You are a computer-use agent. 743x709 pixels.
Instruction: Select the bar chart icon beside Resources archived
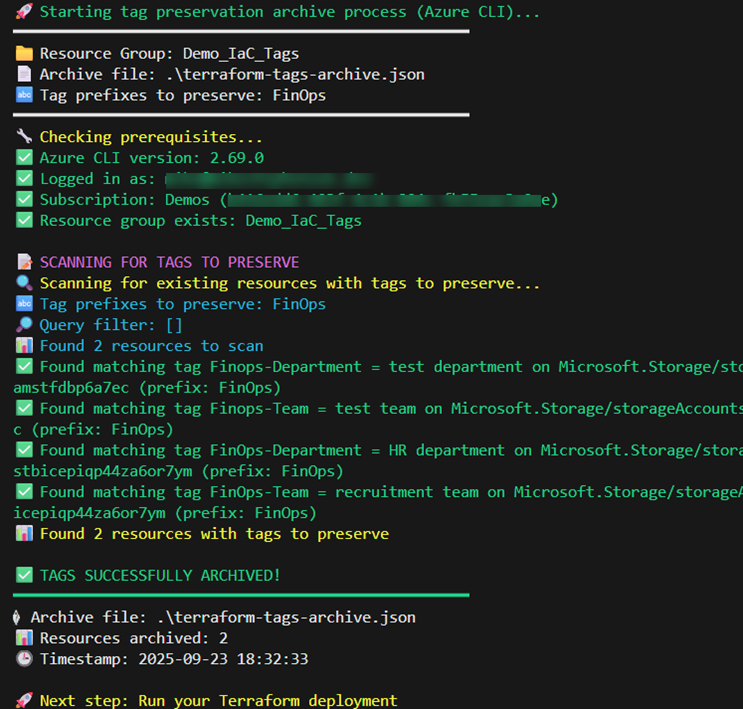click(x=24, y=638)
